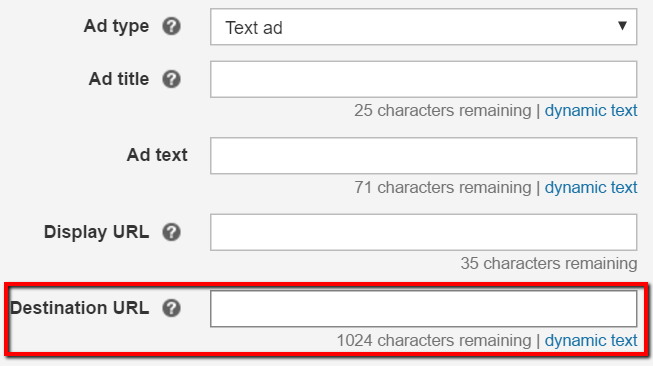Open the help tooltip for Ad title
The image size is (653, 366).
[x=171, y=79]
